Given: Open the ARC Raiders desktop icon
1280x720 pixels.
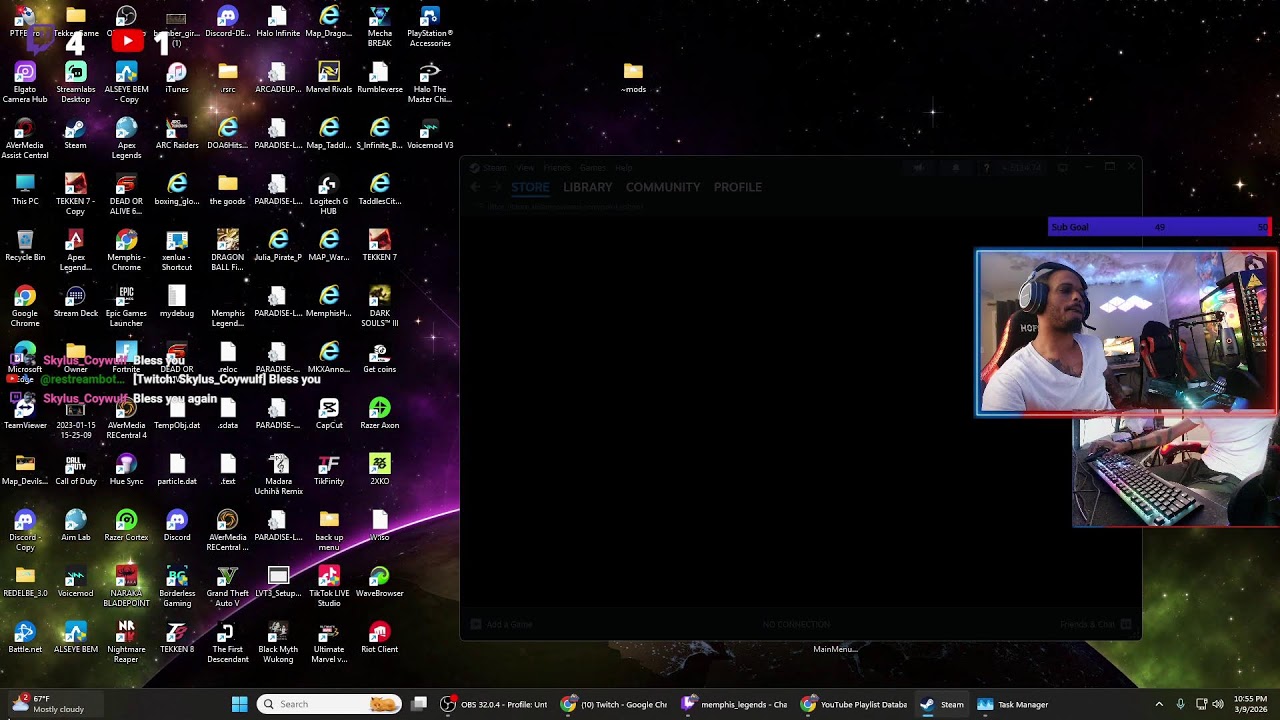Looking at the screenshot, I should click(177, 134).
